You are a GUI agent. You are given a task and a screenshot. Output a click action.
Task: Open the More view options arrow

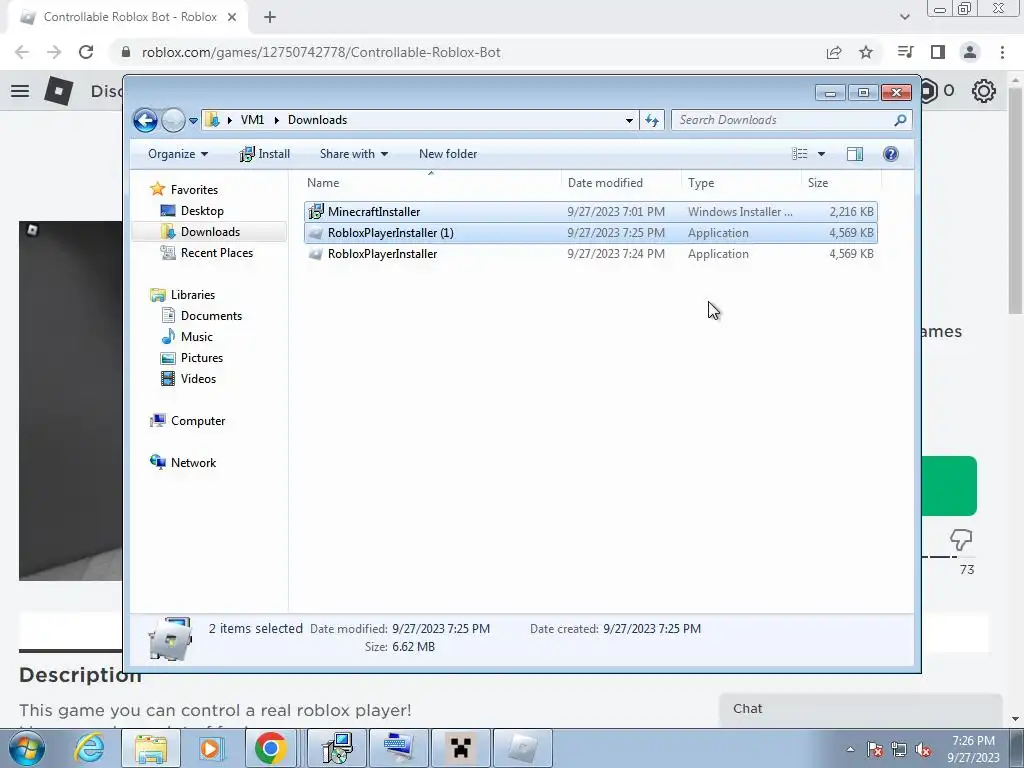point(822,154)
